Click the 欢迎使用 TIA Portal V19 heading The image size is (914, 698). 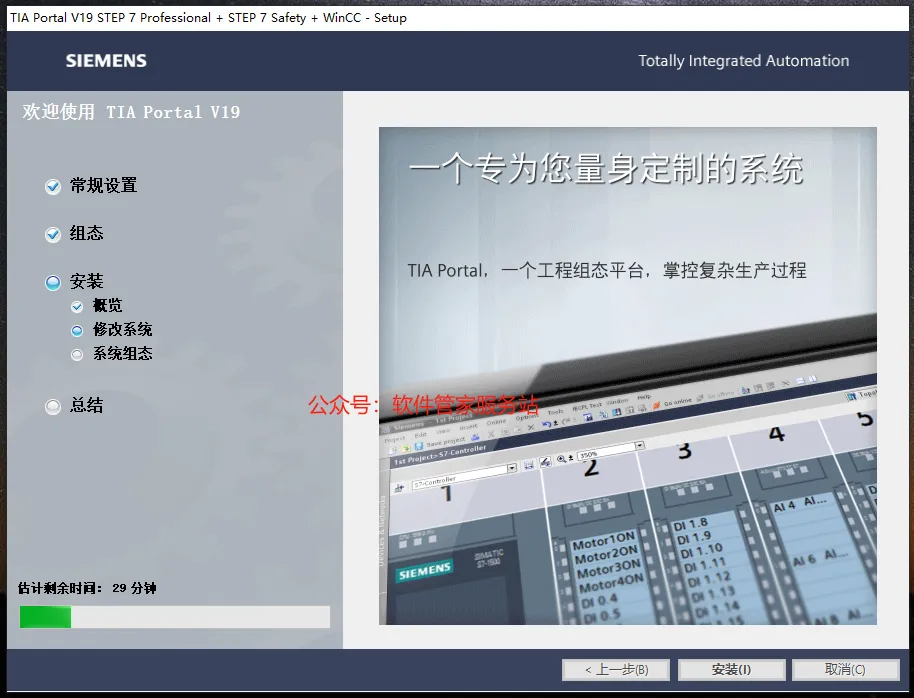pos(131,112)
